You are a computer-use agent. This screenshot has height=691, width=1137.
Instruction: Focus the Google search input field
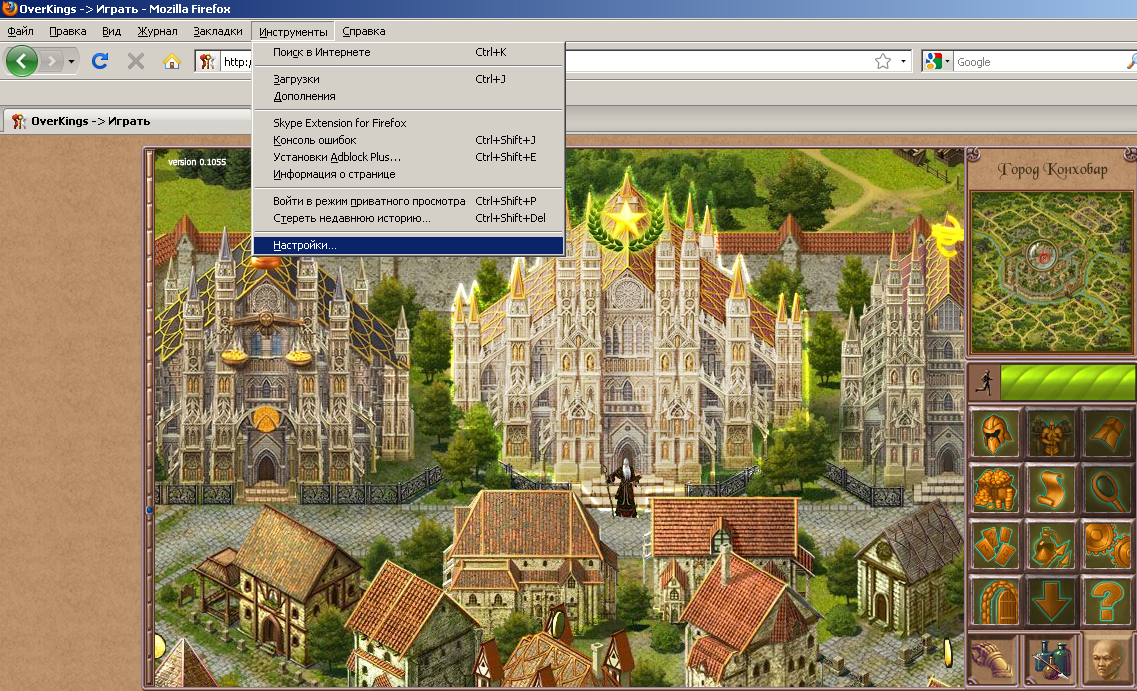click(1041, 62)
